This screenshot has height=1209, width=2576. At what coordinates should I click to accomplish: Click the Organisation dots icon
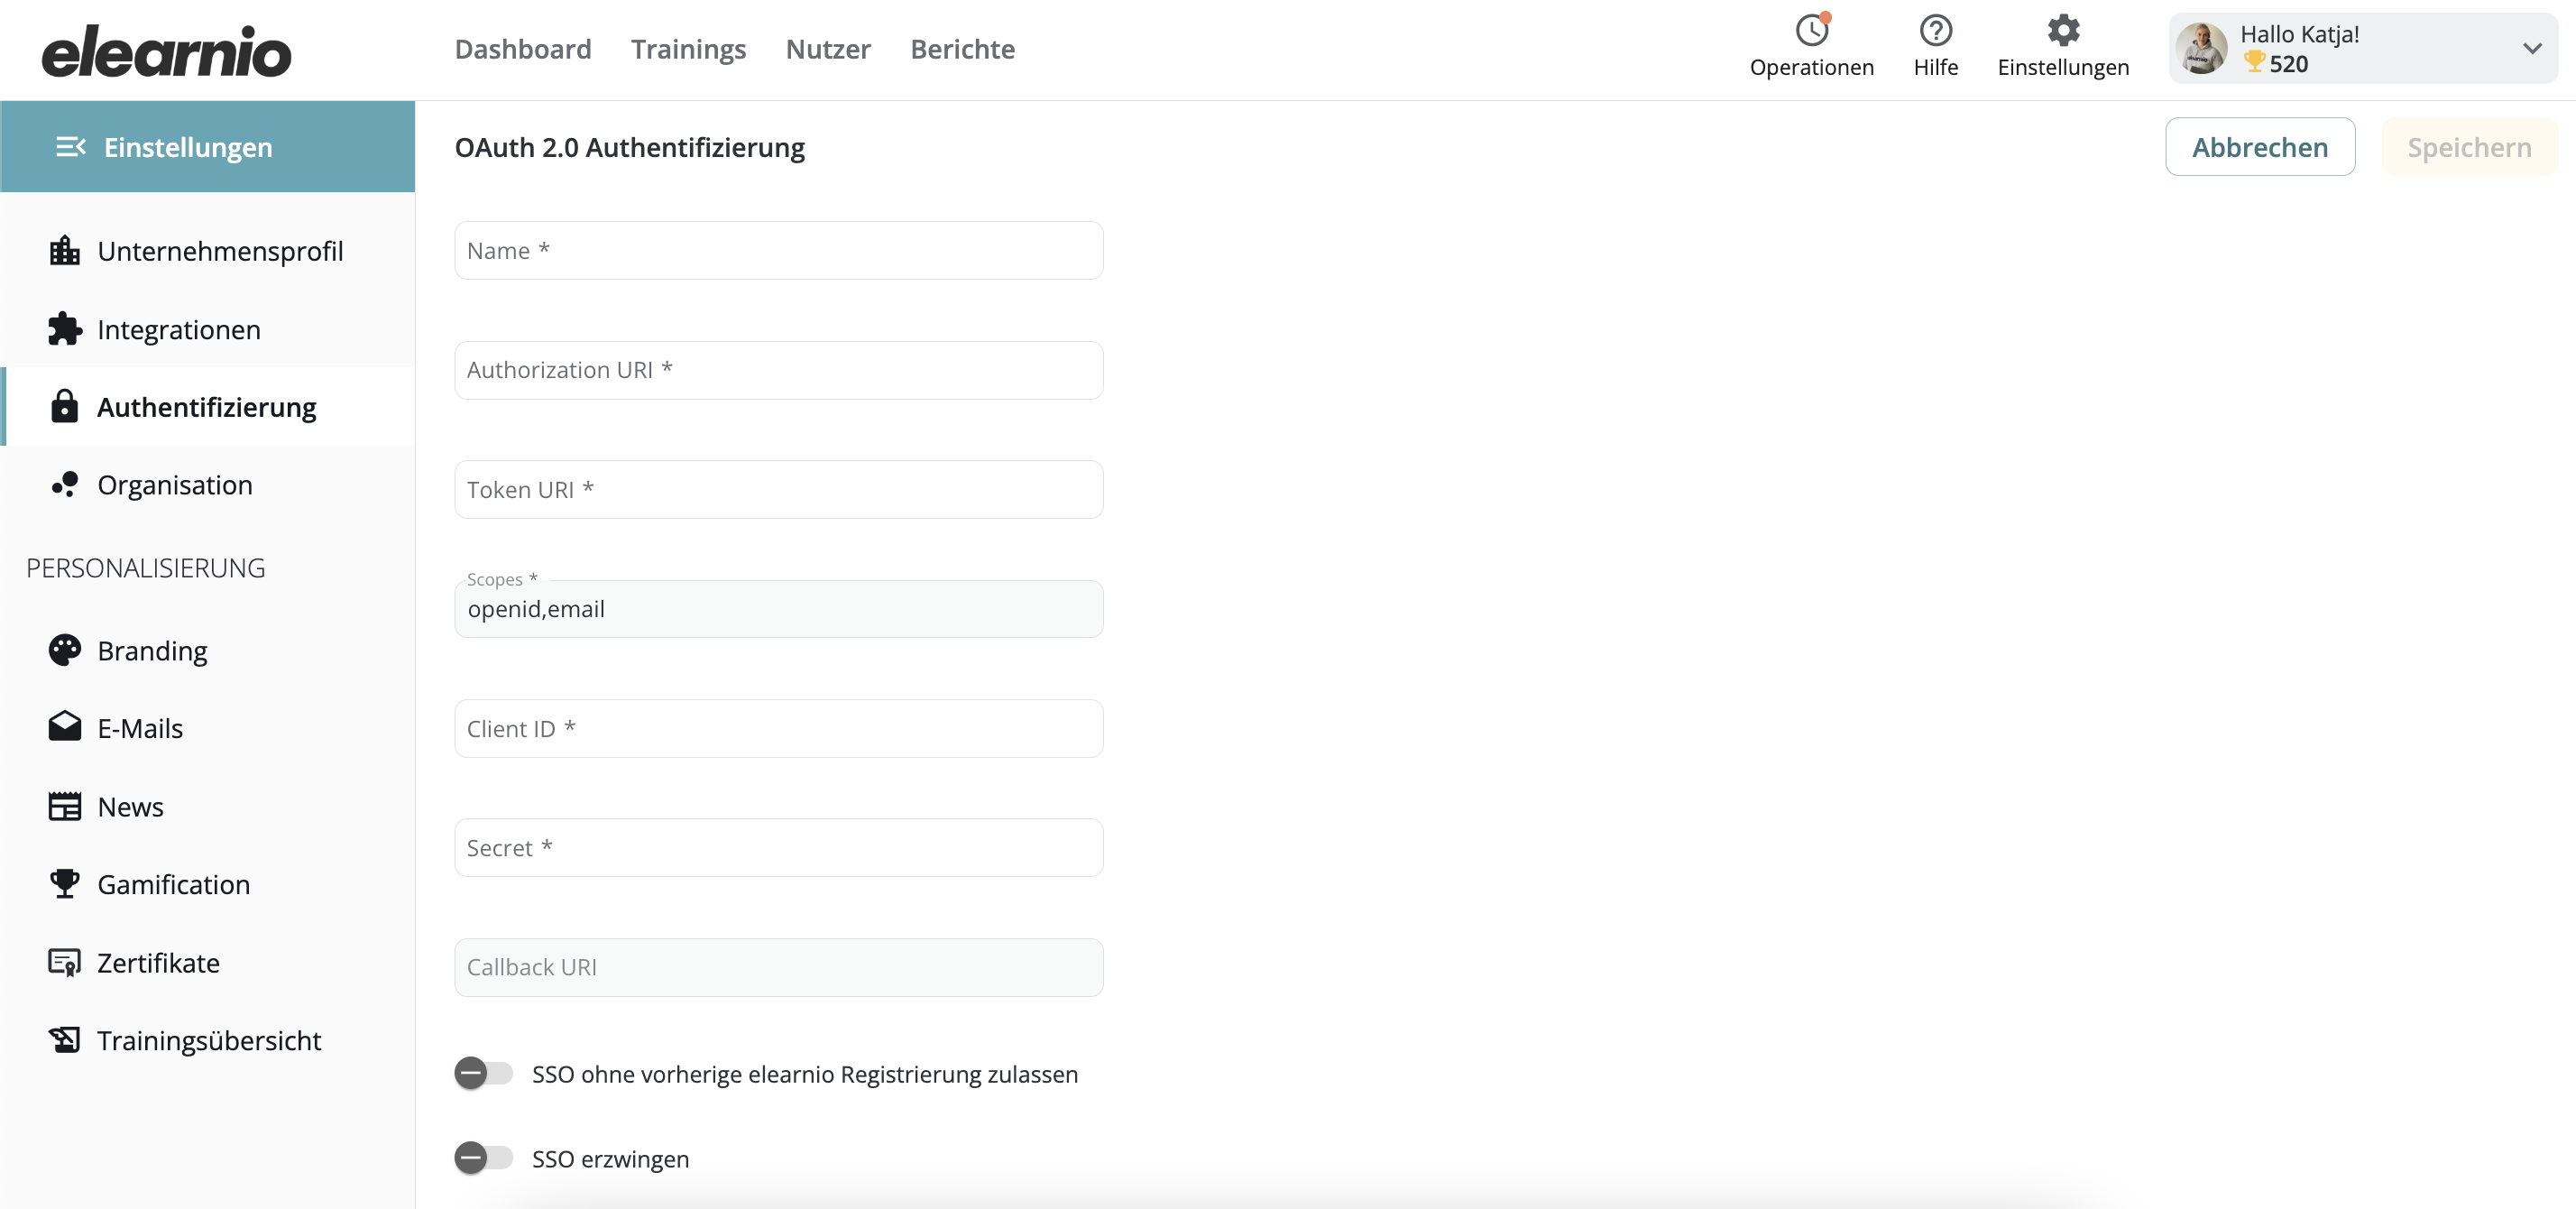coord(65,485)
